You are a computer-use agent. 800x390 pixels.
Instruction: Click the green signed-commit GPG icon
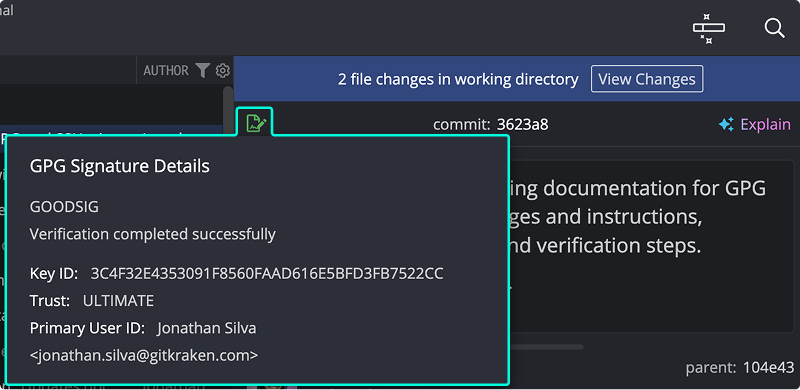(x=256, y=124)
